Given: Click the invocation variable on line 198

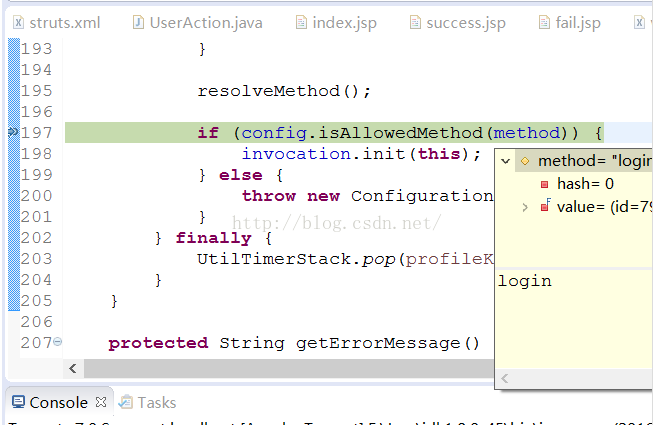Looking at the screenshot, I should pos(296,154).
